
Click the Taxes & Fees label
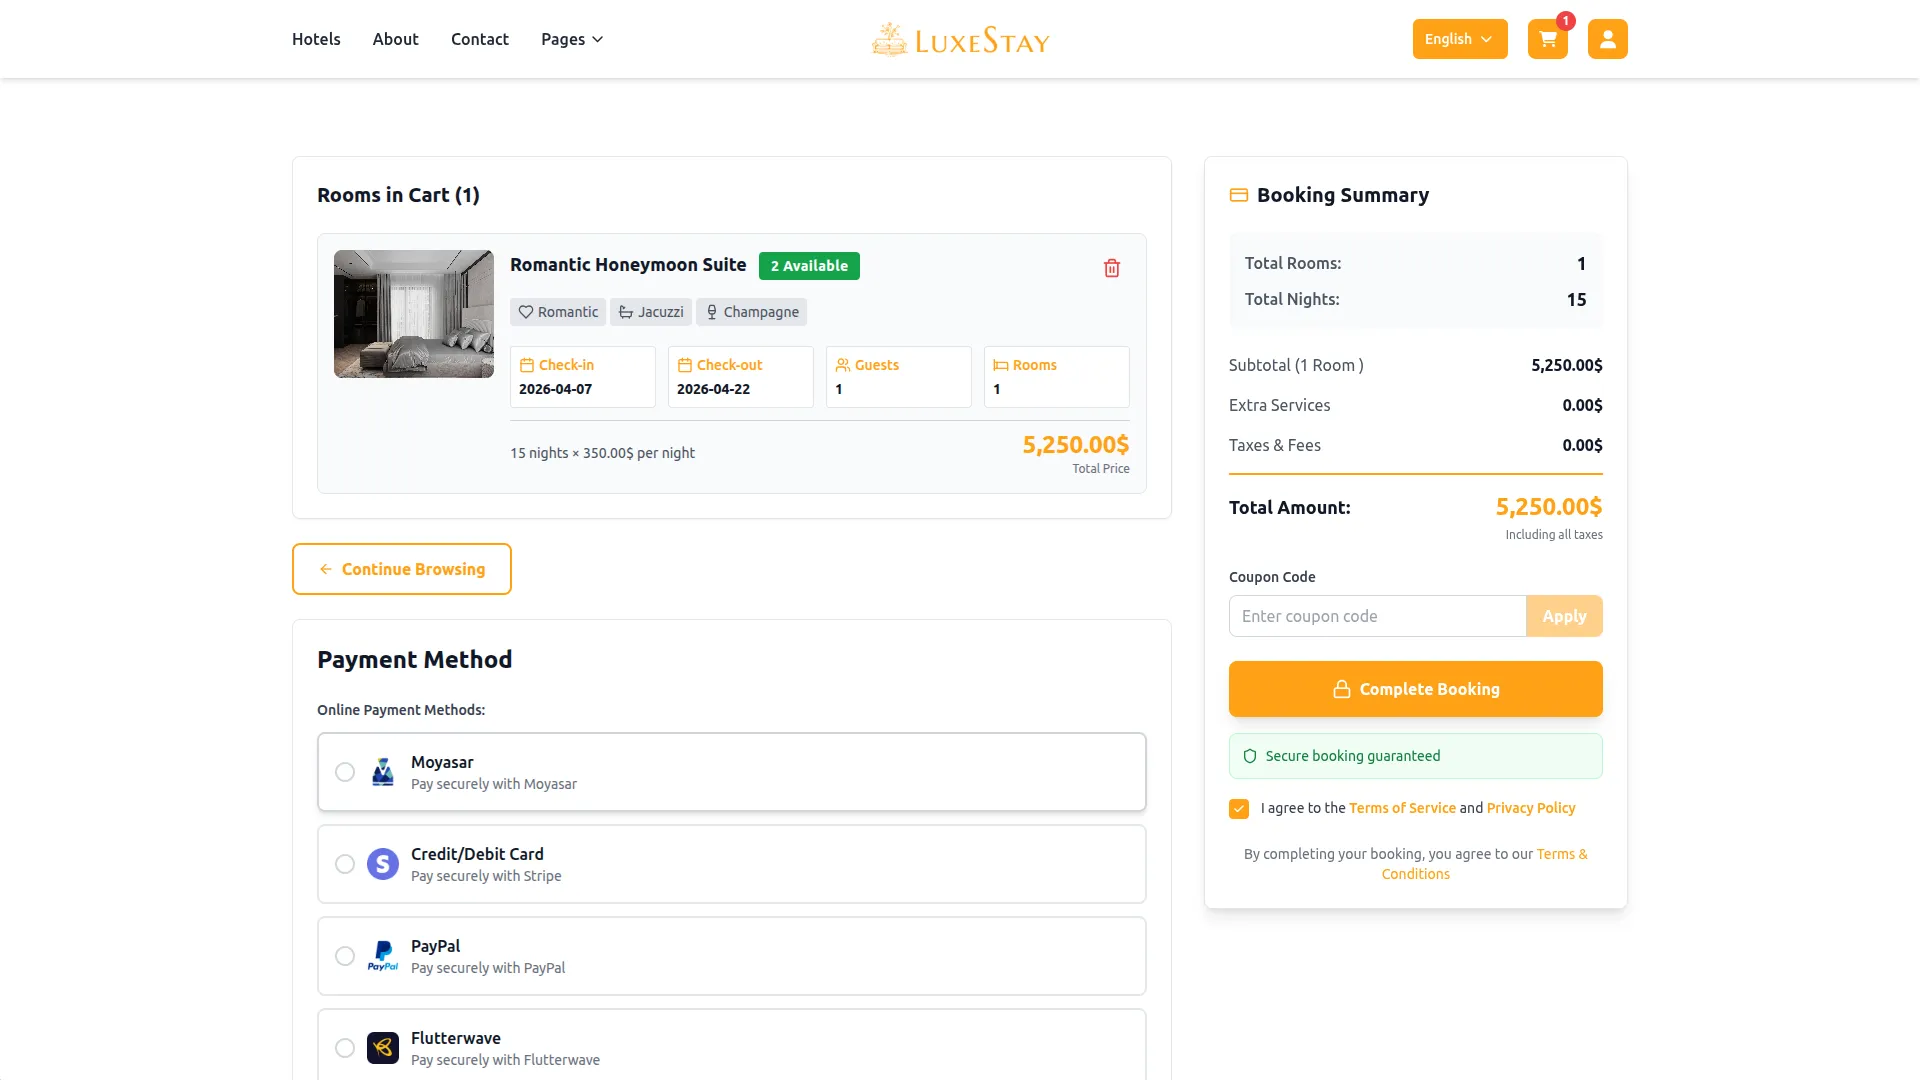1274,445
